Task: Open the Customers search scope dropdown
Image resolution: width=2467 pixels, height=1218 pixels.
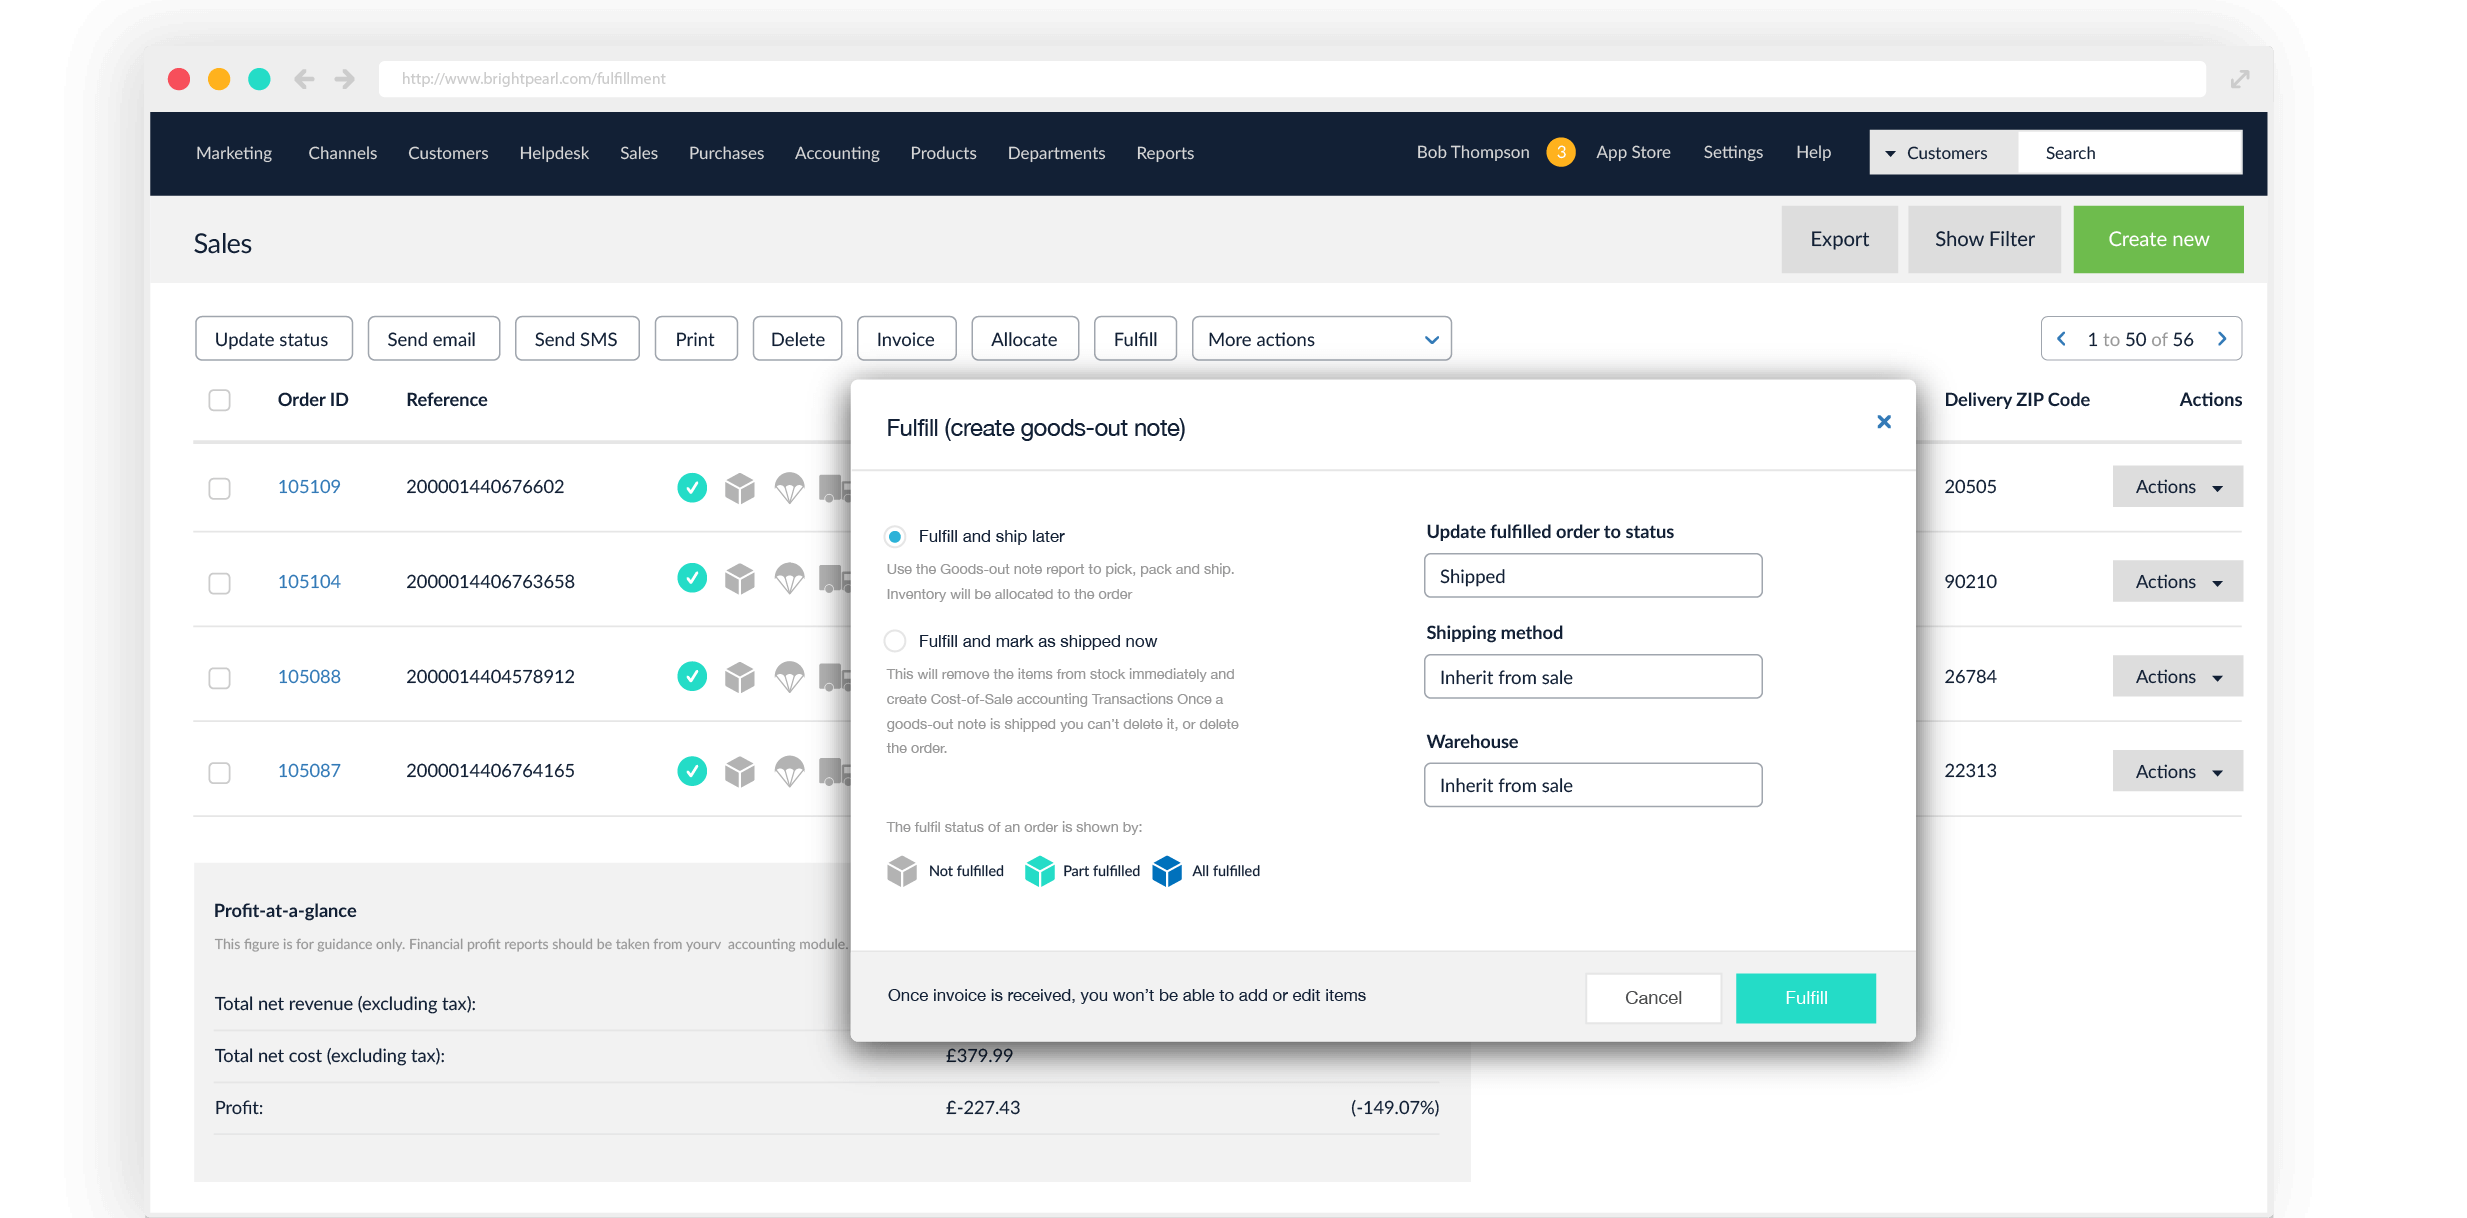Action: click(x=1944, y=153)
